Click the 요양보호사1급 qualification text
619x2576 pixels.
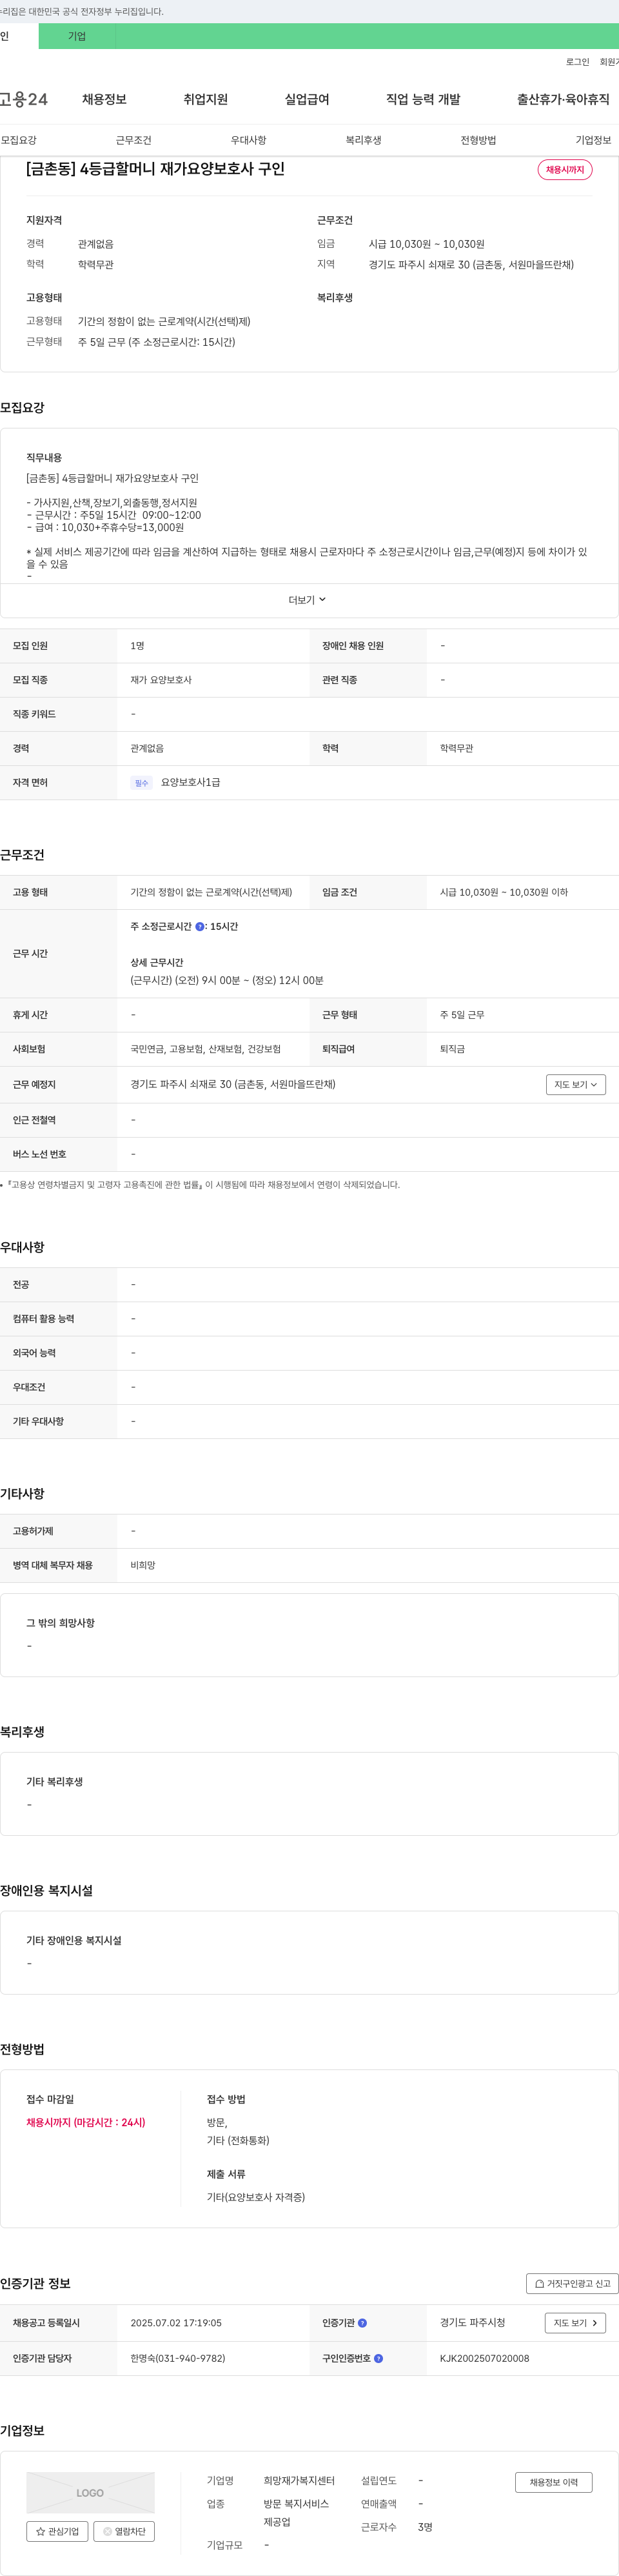190,782
